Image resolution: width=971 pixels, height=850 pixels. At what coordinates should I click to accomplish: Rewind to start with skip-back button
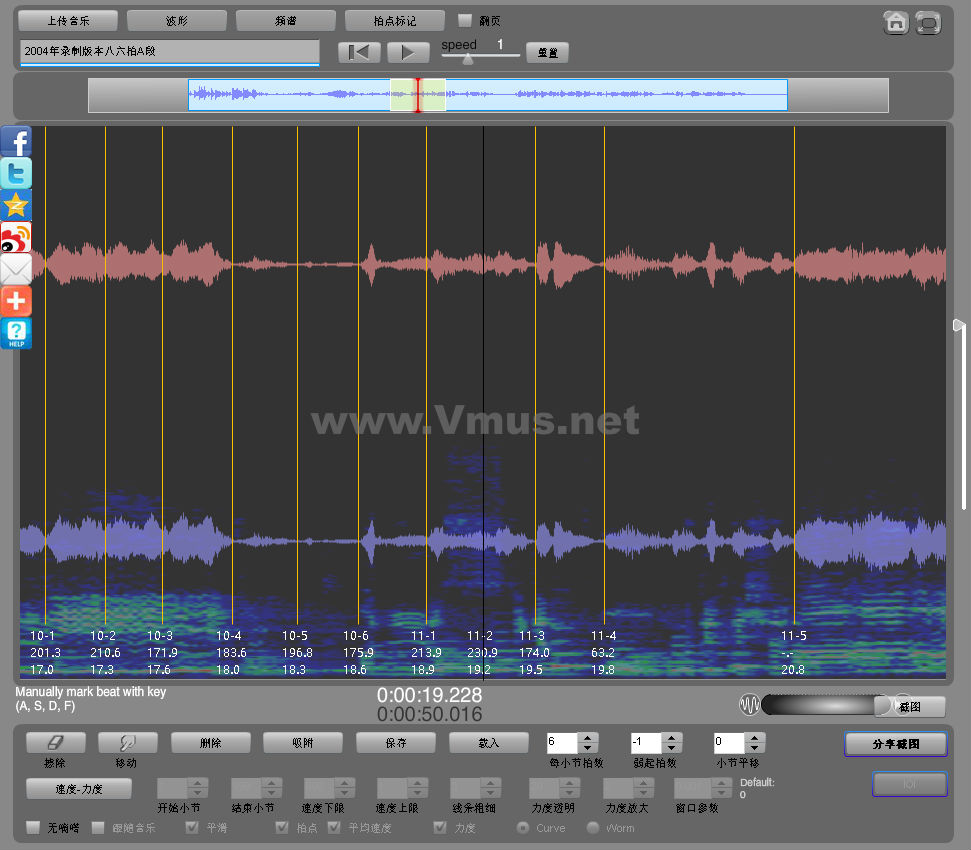(359, 52)
